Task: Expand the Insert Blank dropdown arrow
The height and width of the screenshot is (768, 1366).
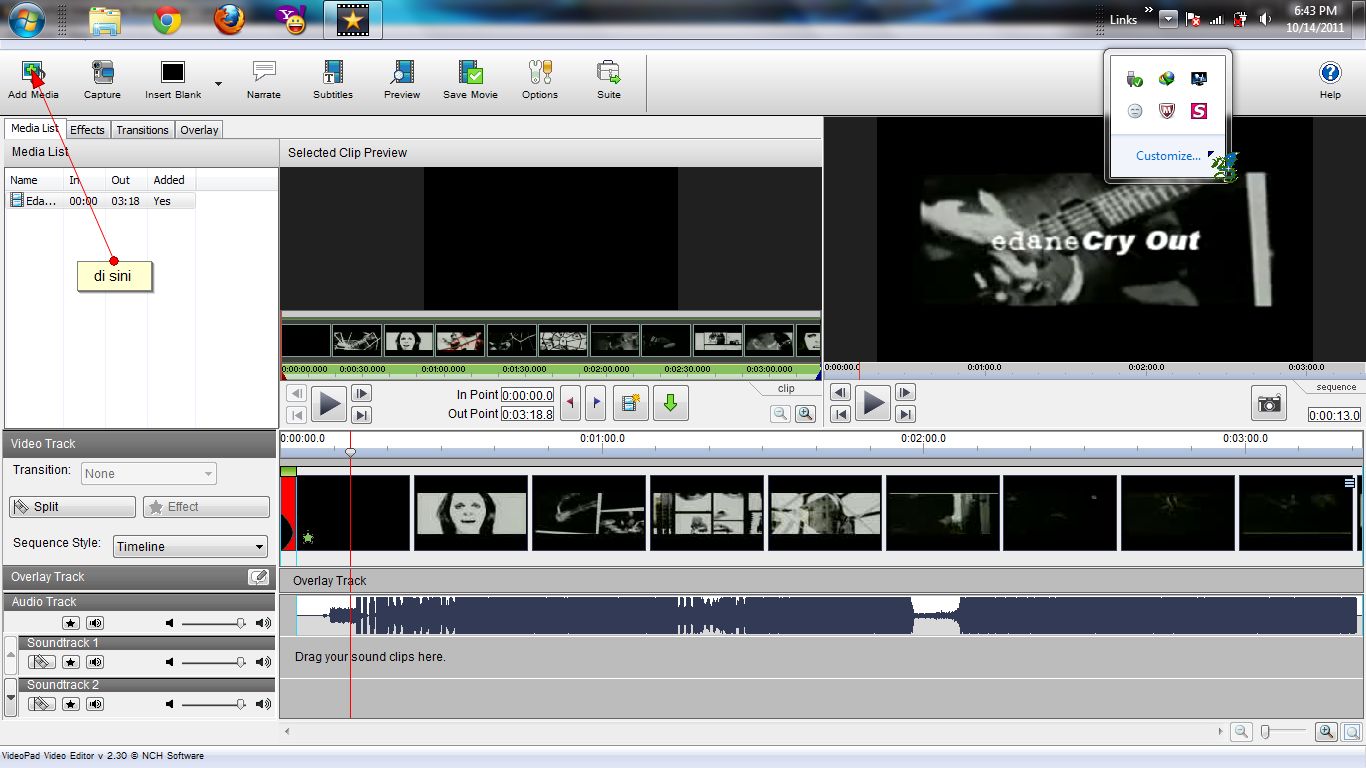Action: coord(218,83)
